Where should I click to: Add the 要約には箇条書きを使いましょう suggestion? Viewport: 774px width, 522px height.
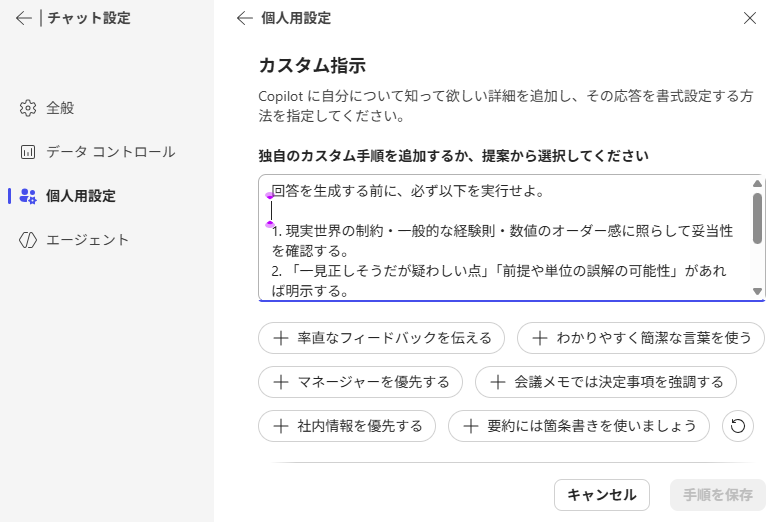click(x=579, y=426)
